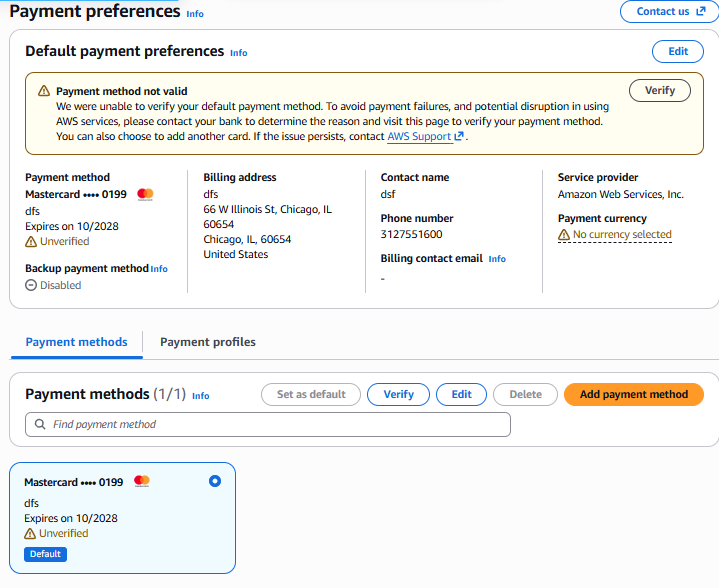
Task: Click the Contact us button
Action: pyautogui.click(x=670, y=11)
